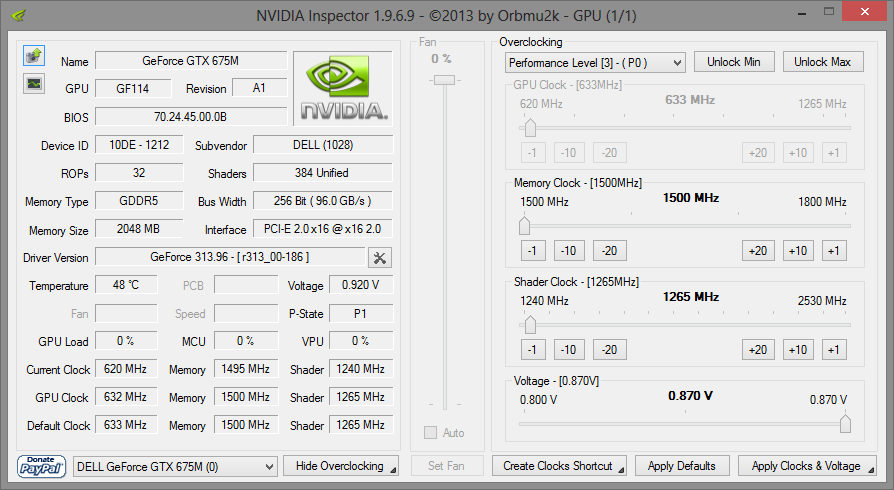Click the GPU Clock slider thumb
Viewport: 894px width, 490px height.
530,128
